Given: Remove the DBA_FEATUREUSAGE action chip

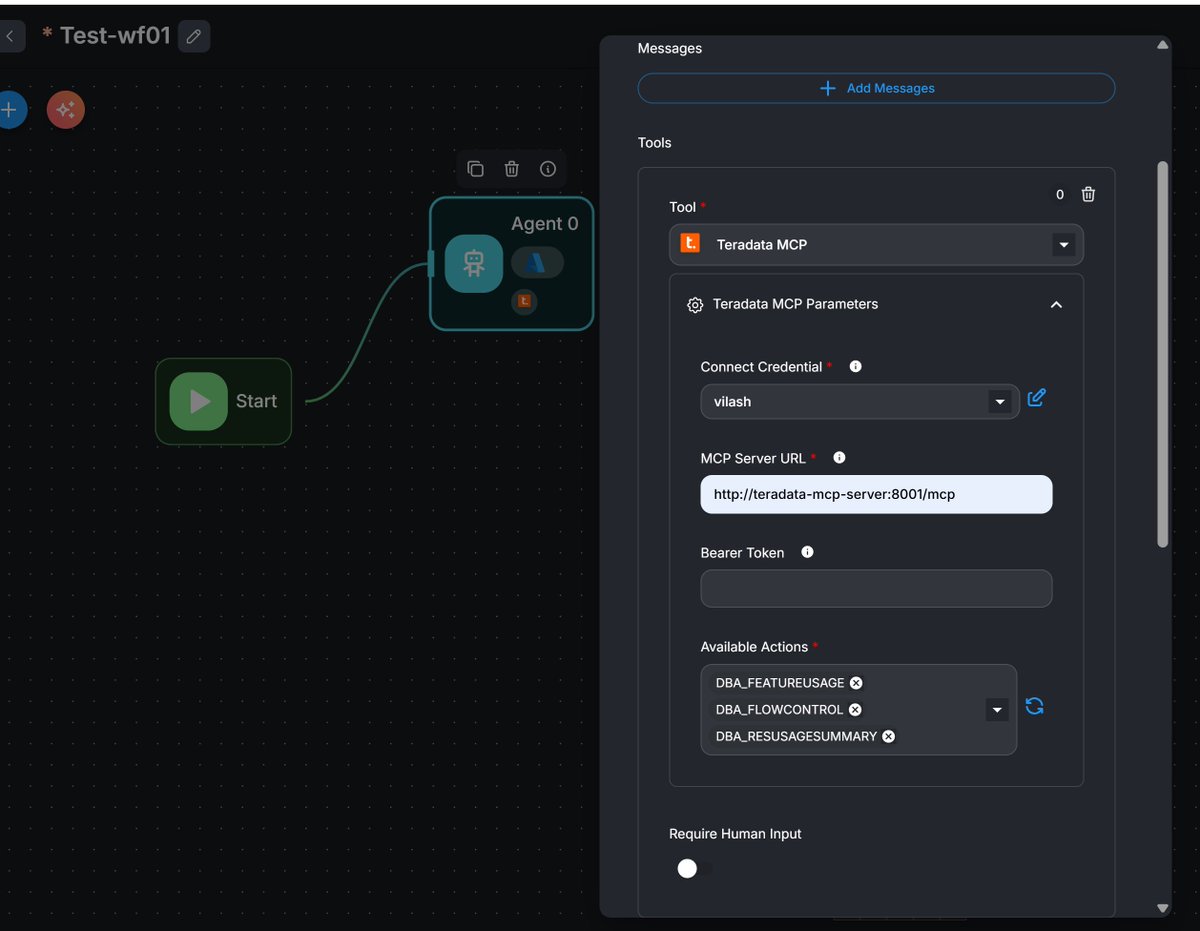Looking at the screenshot, I should click(856, 683).
